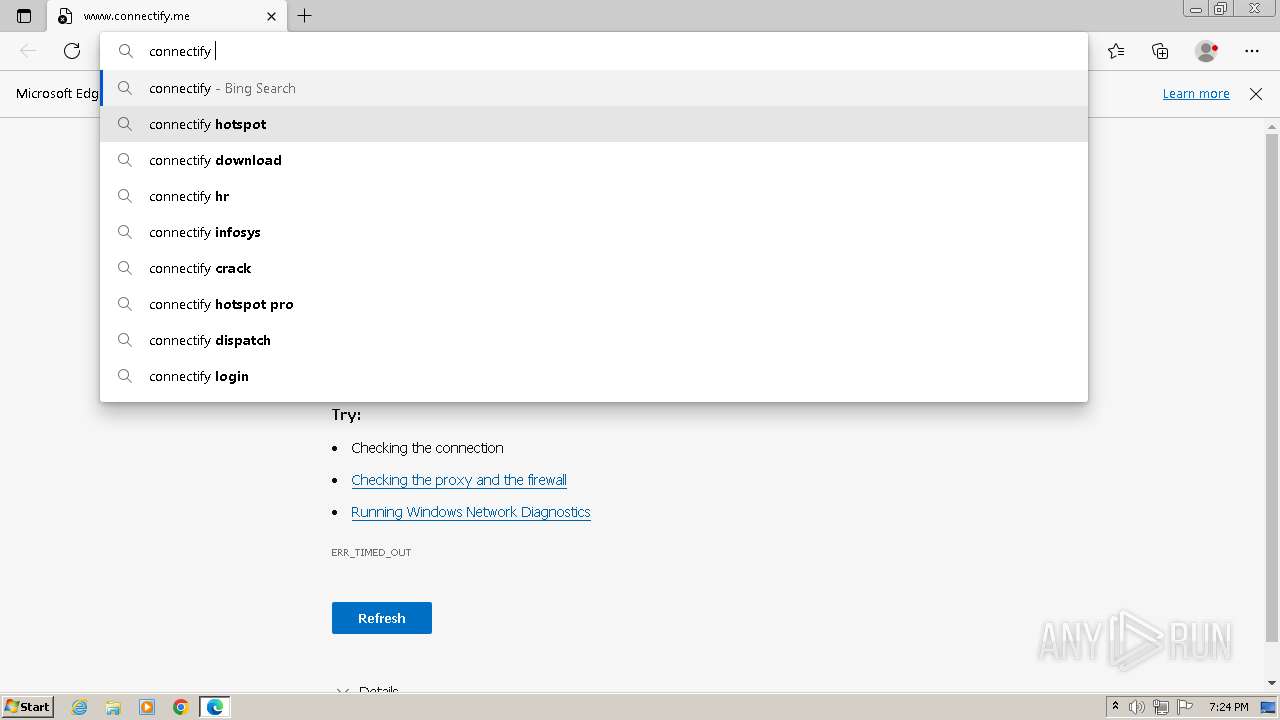
Task: Pick the 'connectify login' suggestion
Action: [x=594, y=376]
